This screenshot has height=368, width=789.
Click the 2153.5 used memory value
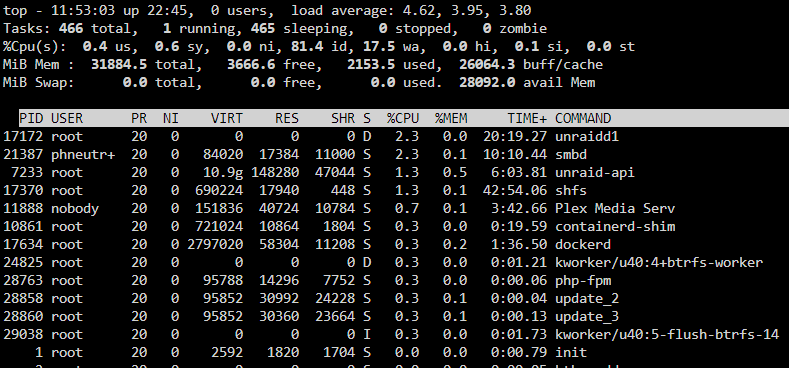point(371,65)
